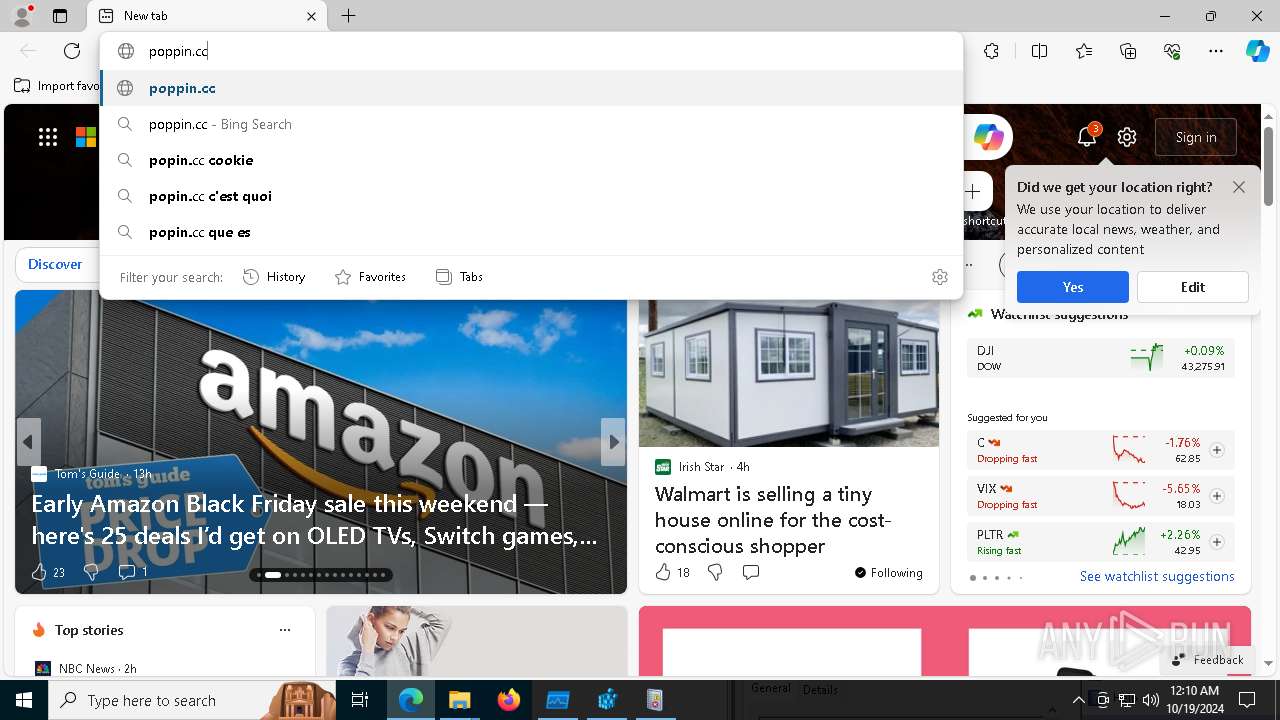Open a new tab with plus button
Screen dimensions: 1280x720
tap(348, 16)
